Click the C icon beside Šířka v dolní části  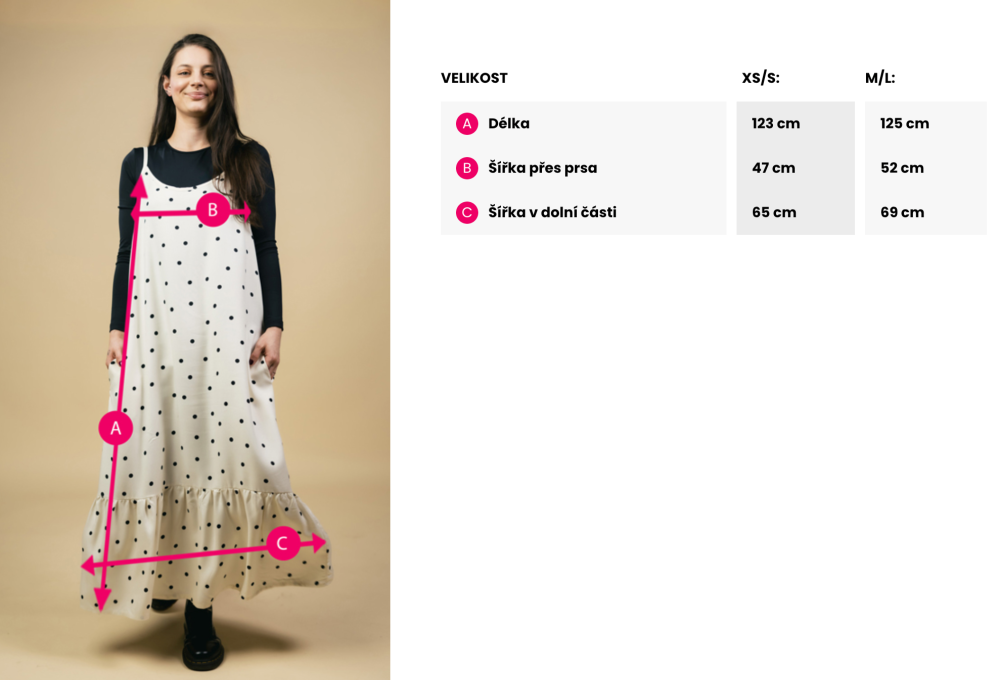[467, 212]
